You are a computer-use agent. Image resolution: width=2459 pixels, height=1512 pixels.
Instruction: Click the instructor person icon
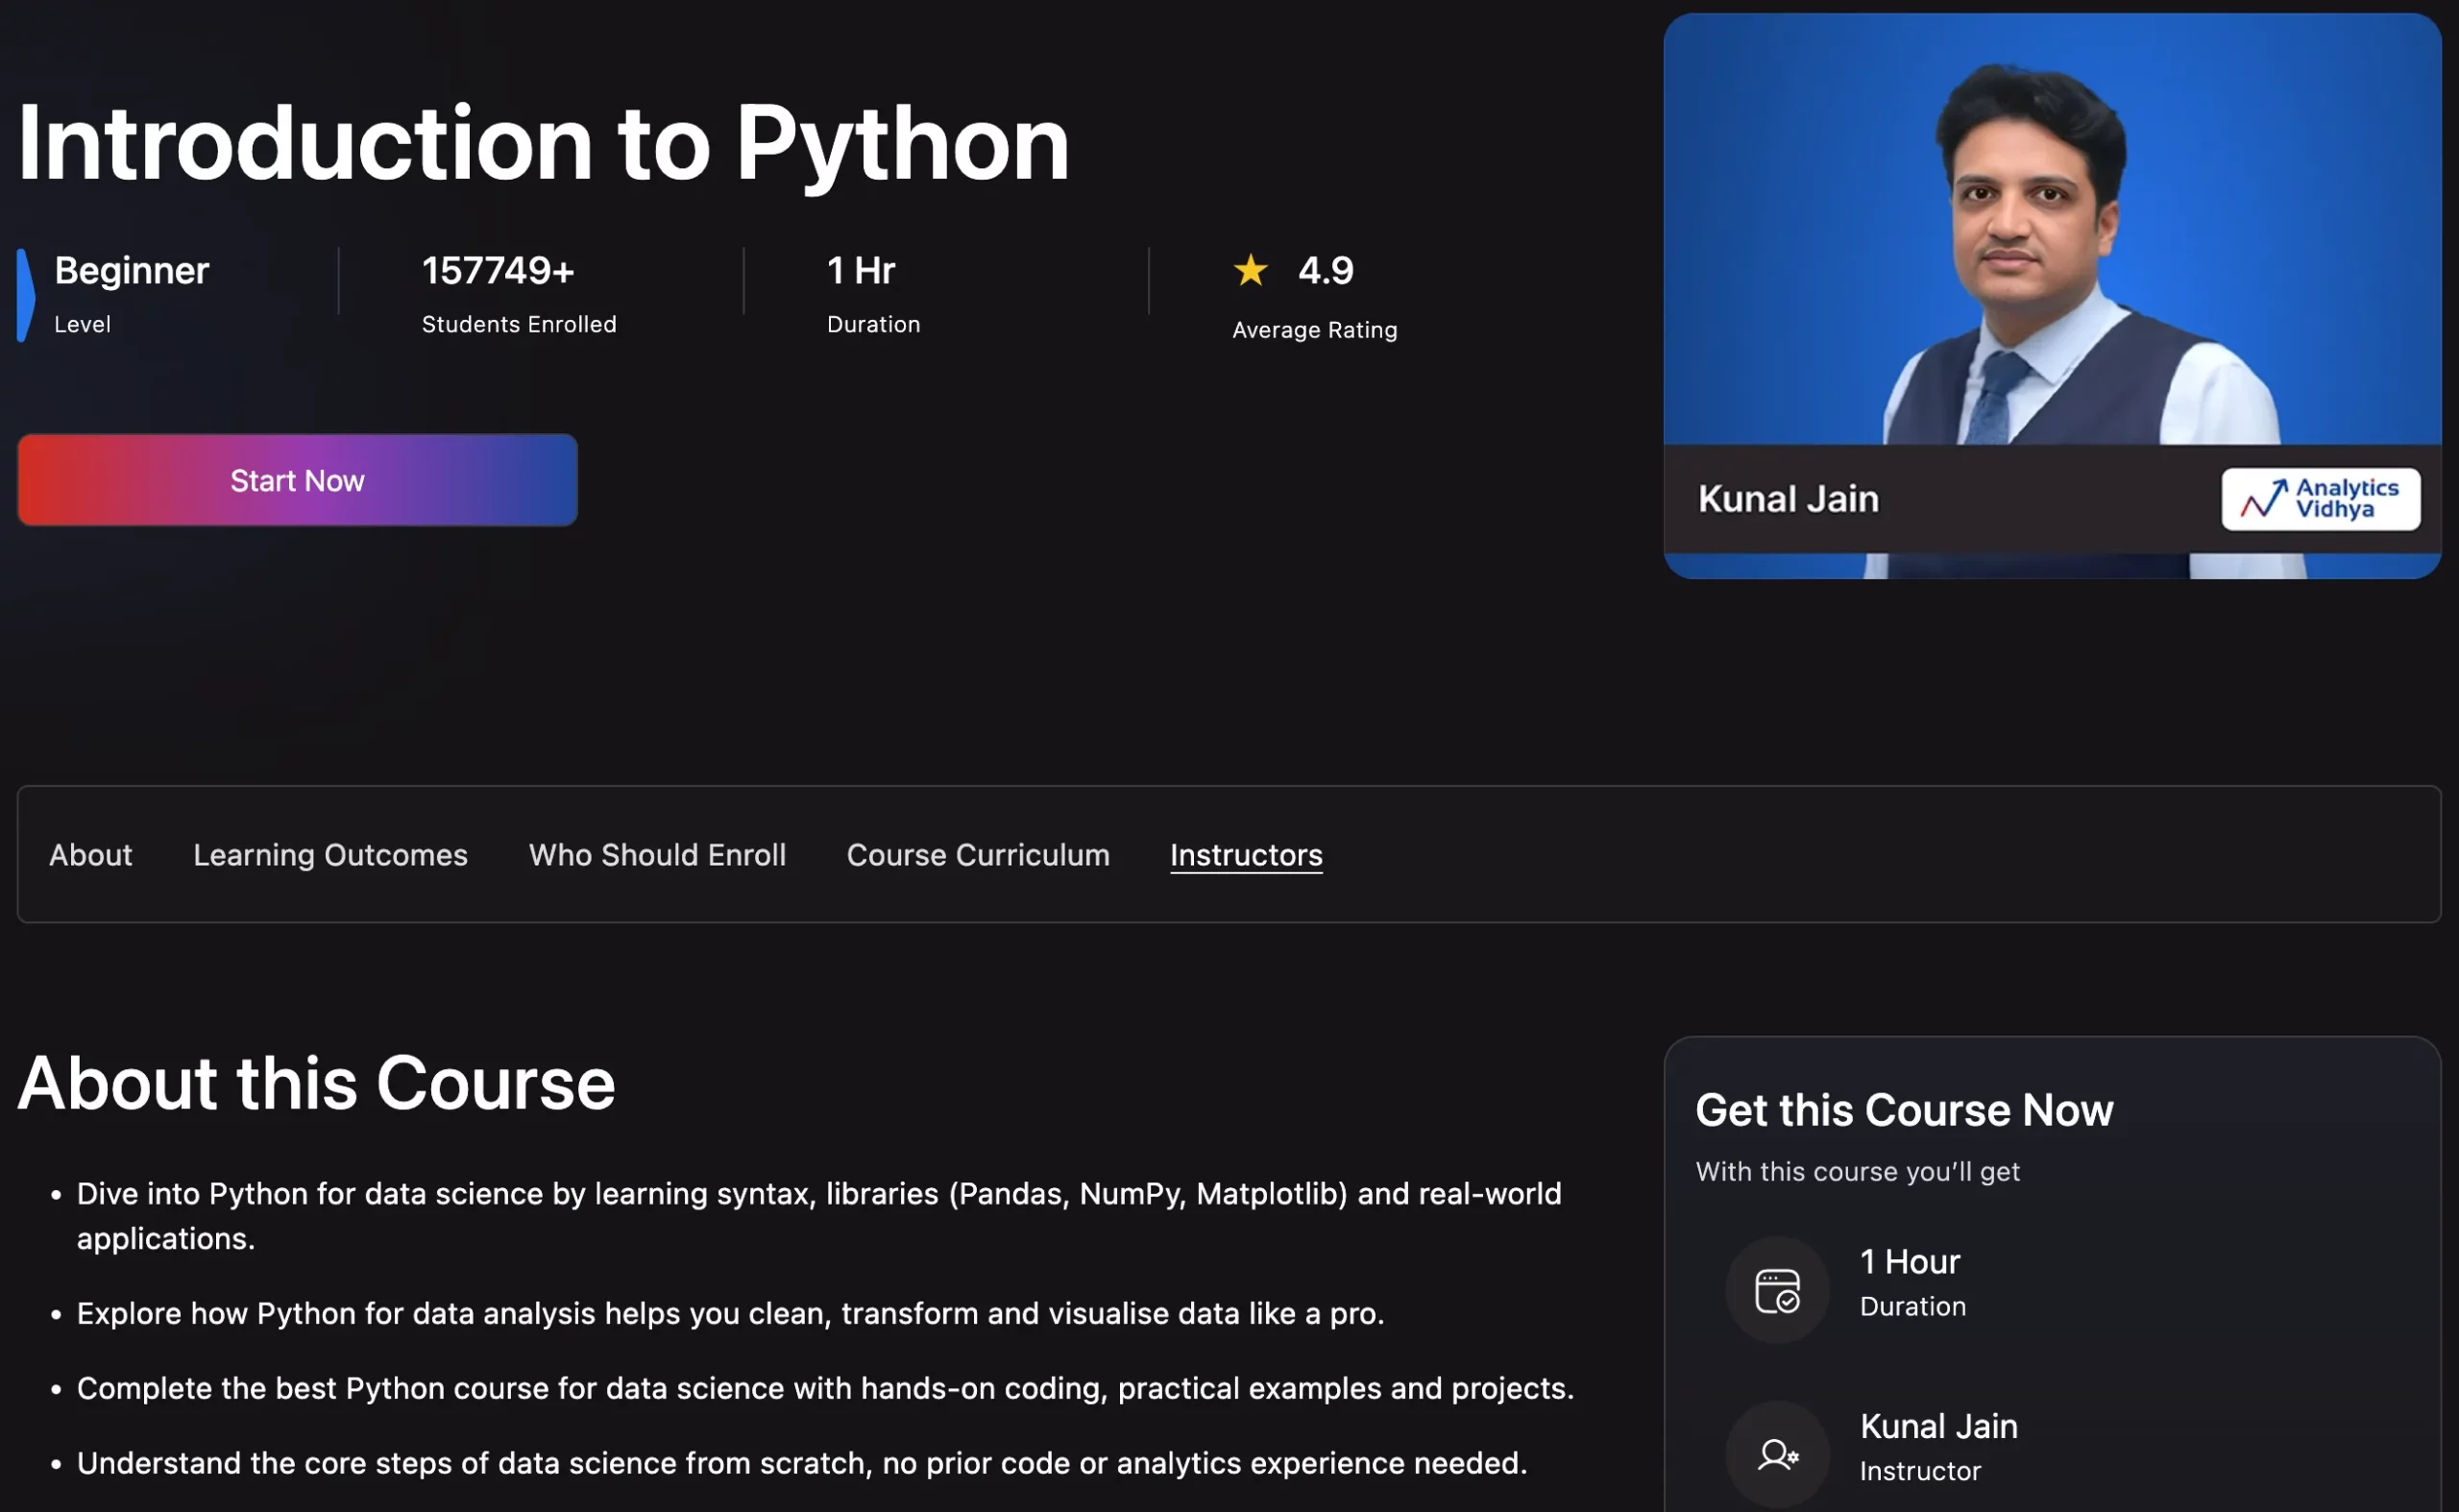(x=1777, y=1453)
